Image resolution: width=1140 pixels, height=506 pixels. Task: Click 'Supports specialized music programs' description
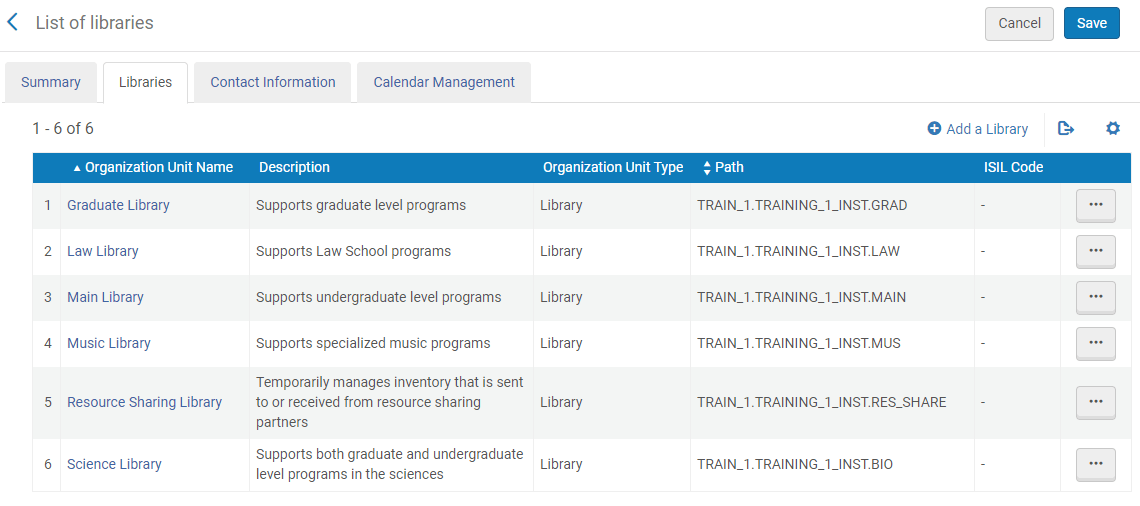[373, 343]
